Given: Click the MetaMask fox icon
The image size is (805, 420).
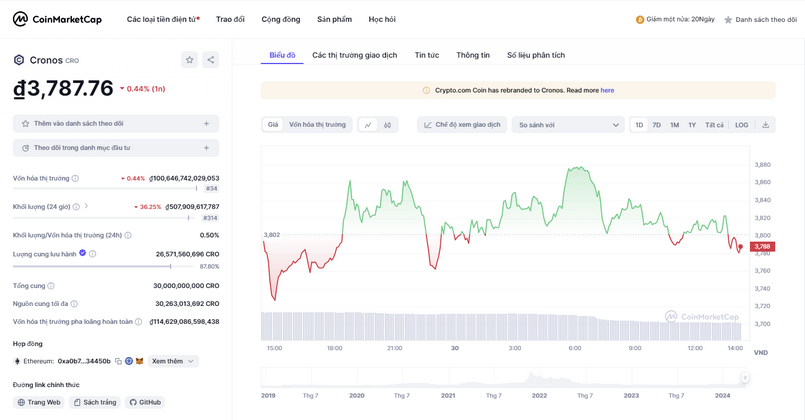Looking at the screenshot, I should [140, 361].
